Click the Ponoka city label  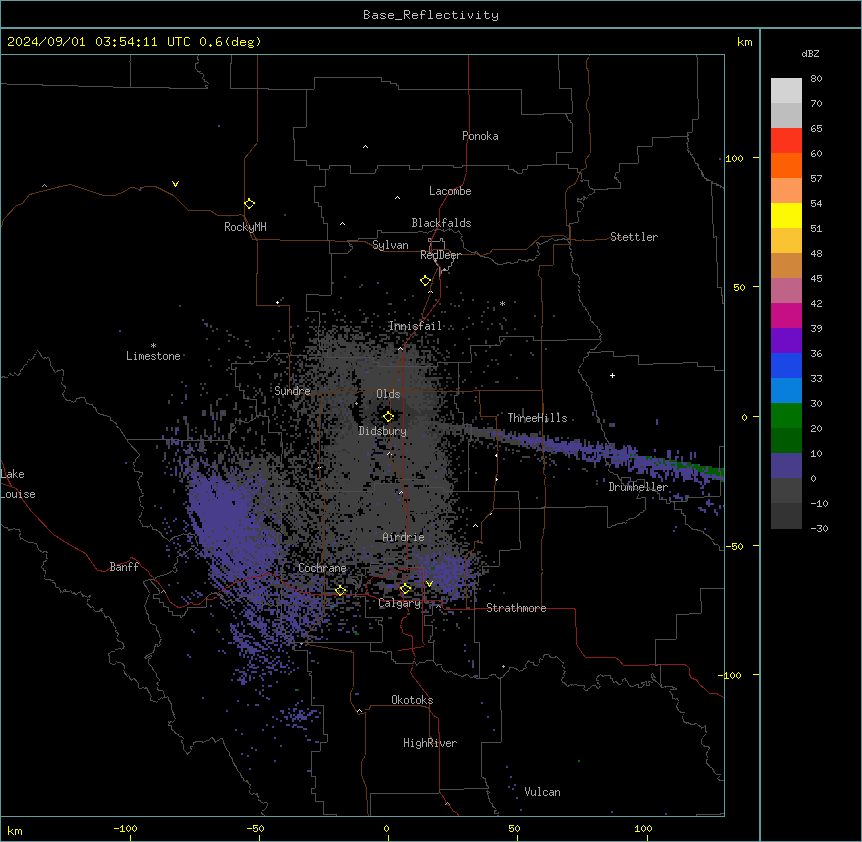[x=480, y=136]
